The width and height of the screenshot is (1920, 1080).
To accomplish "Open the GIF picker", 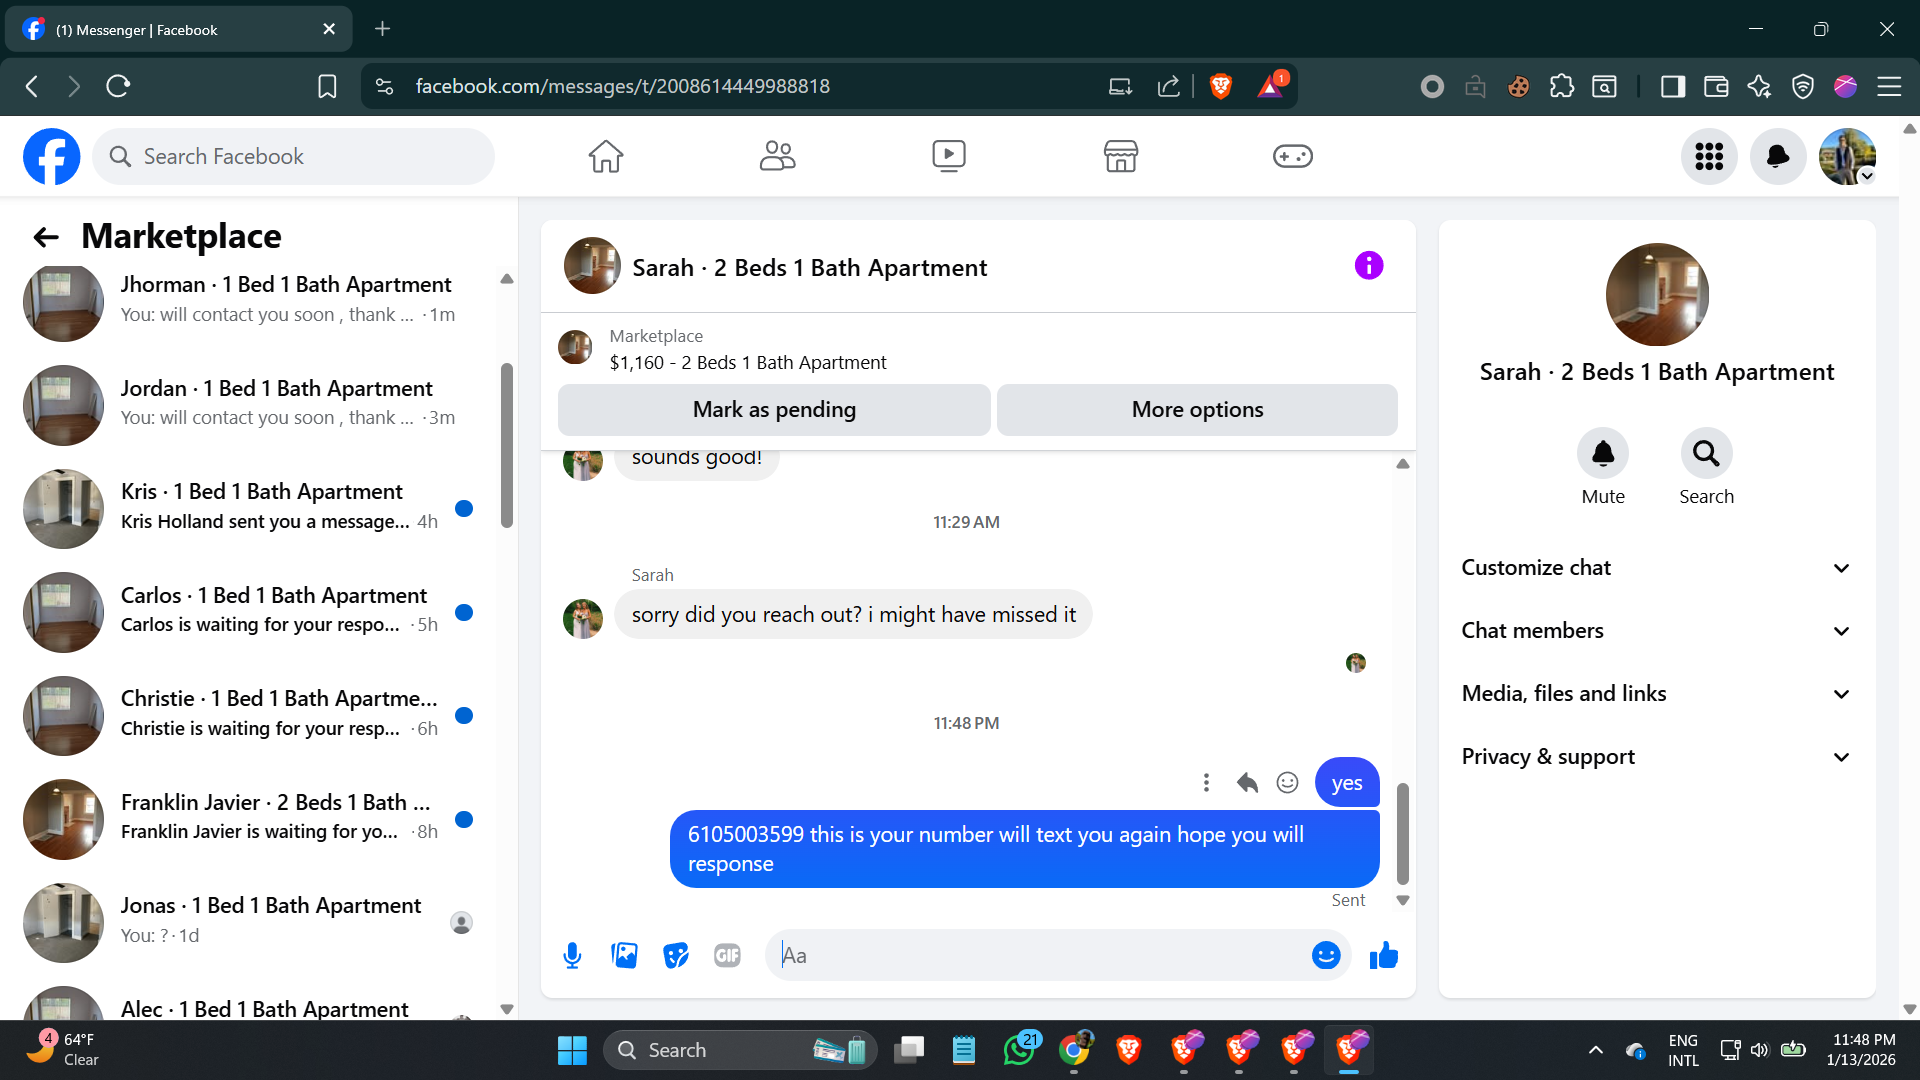I will click(x=727, y=956).
